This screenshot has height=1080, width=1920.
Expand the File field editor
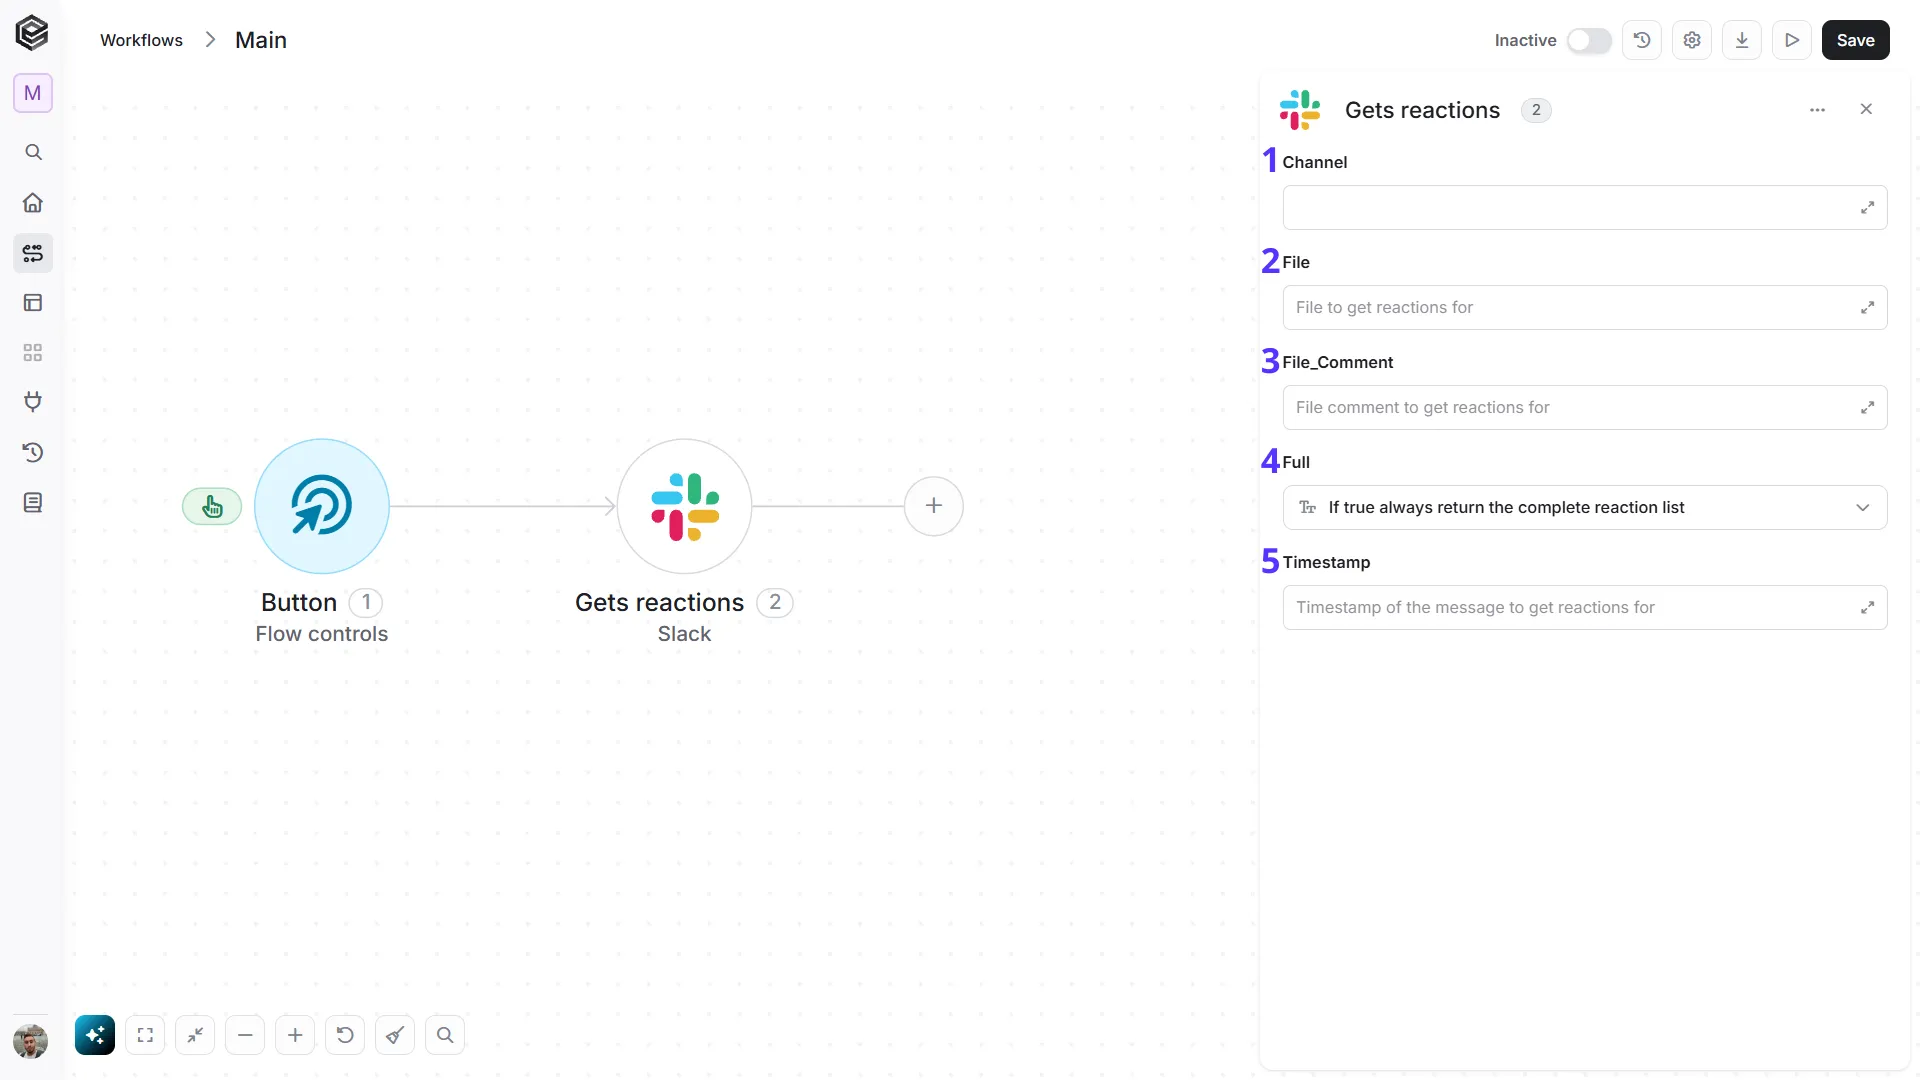[1867, 307]
